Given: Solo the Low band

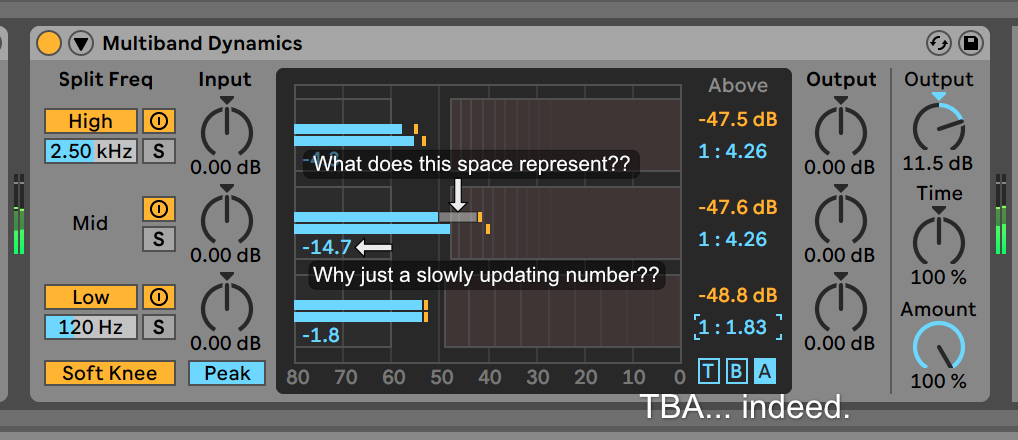Looking at the screenshot, I should 158,327.
